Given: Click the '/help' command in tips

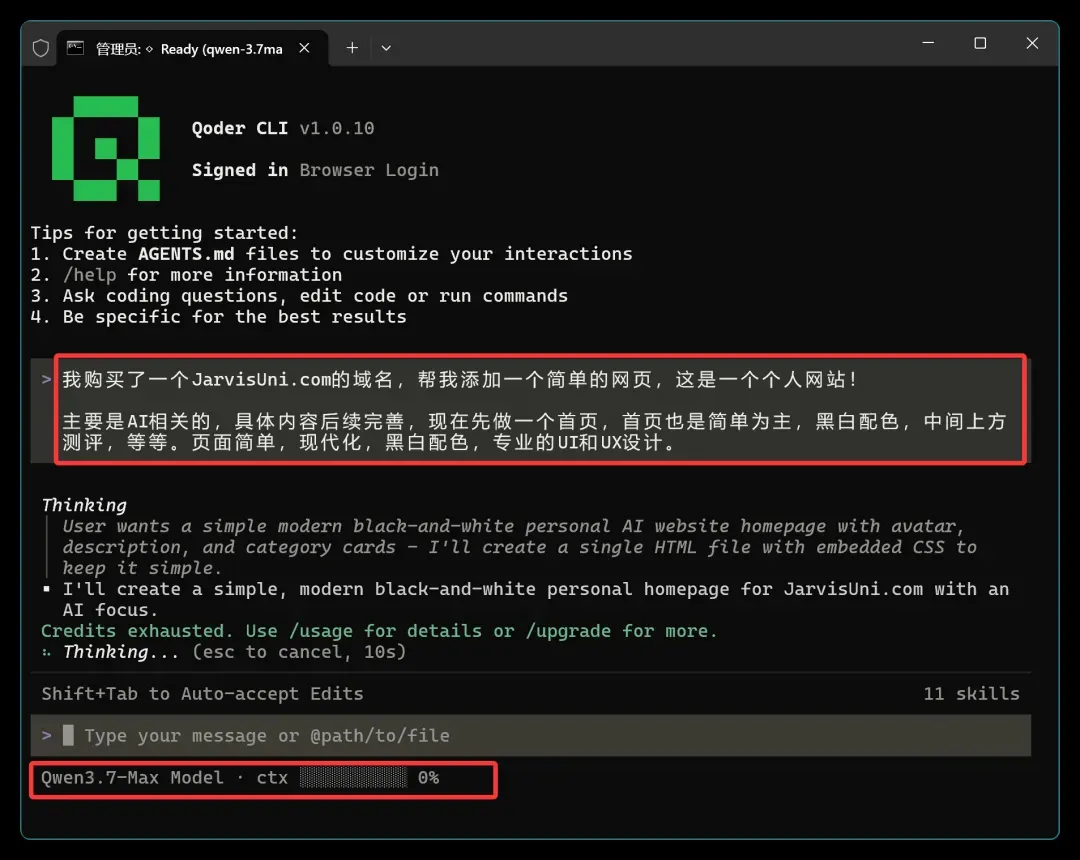Looking at the screenshot, I should point(90,275).
